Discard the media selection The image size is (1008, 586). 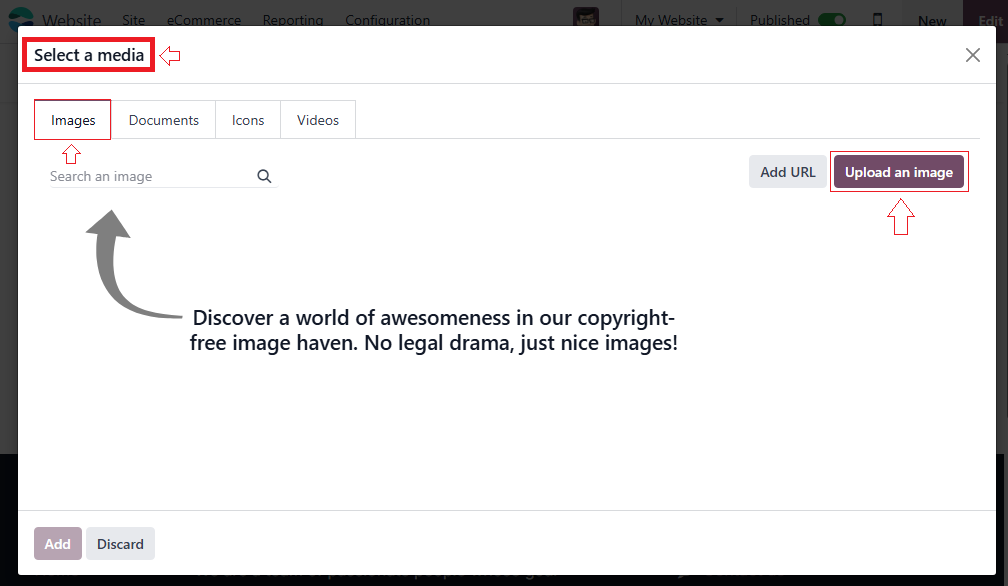coord(120,543)
